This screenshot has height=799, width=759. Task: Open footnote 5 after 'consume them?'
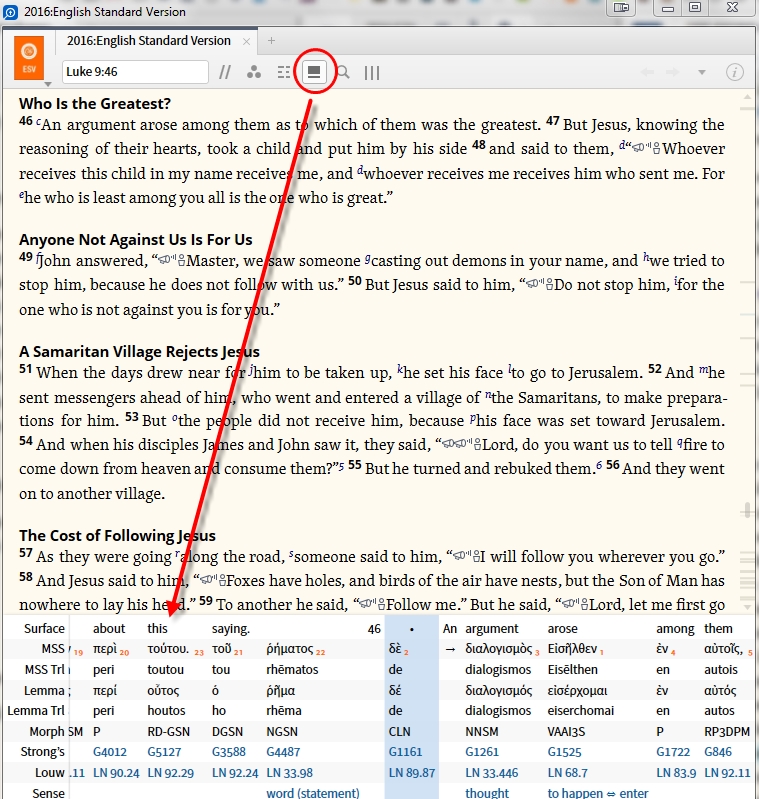pyautogui.click(x=341, y=466)
